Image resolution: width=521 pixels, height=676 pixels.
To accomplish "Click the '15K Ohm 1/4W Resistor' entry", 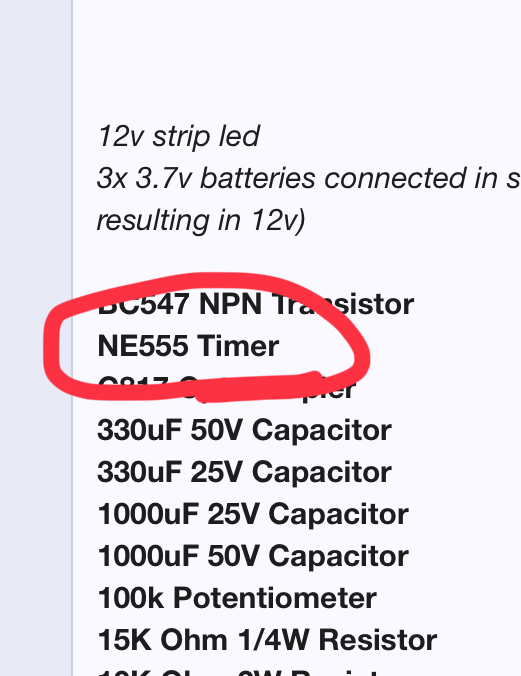I will click(x=267, y=640).
